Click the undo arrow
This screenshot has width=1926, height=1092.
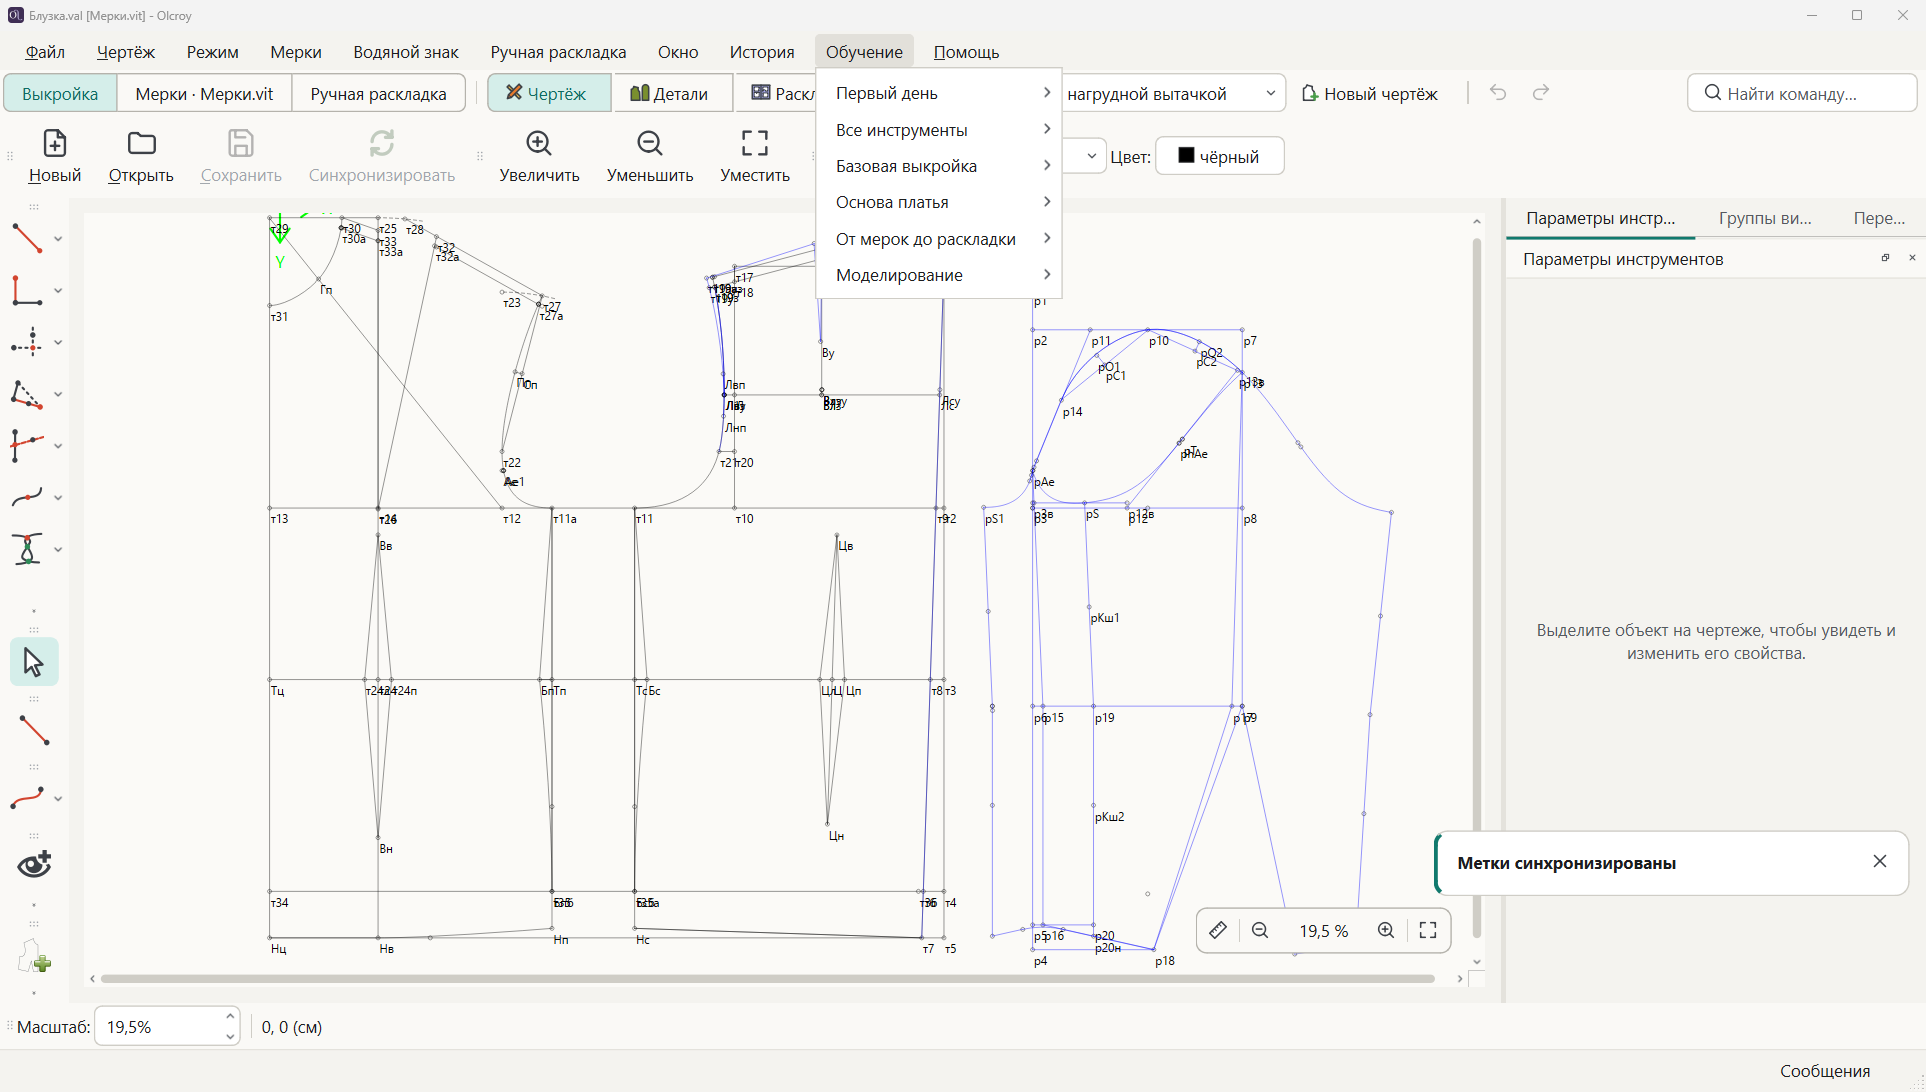(1498, 93)
